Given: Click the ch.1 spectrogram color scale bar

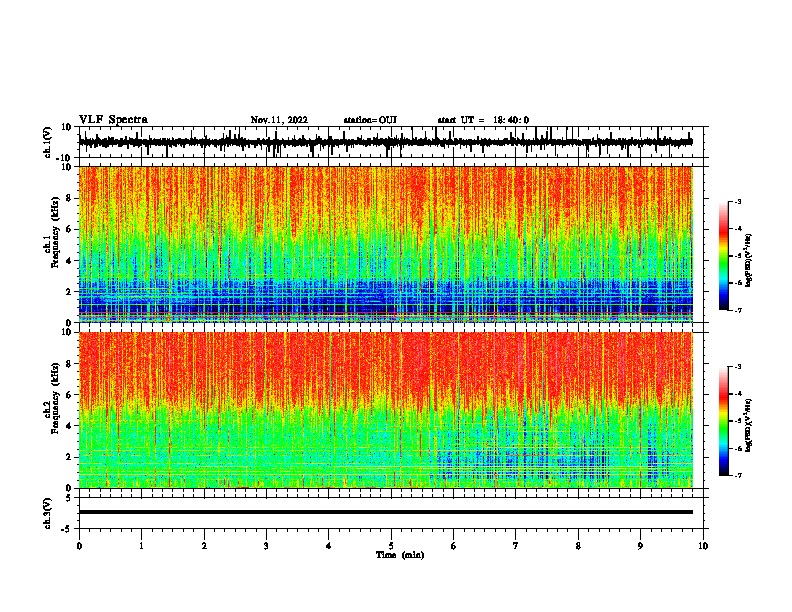Looking at the screenshot, I should pos(724,256).
